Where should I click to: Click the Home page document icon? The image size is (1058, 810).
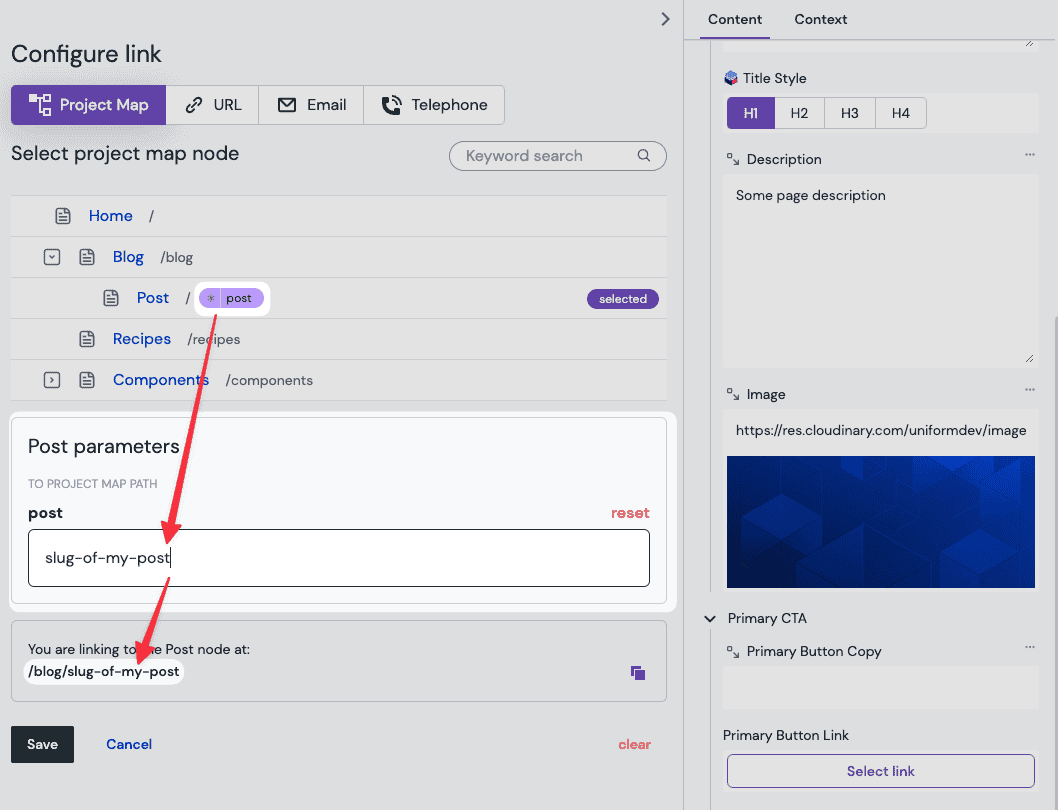(x=63, y=216)
